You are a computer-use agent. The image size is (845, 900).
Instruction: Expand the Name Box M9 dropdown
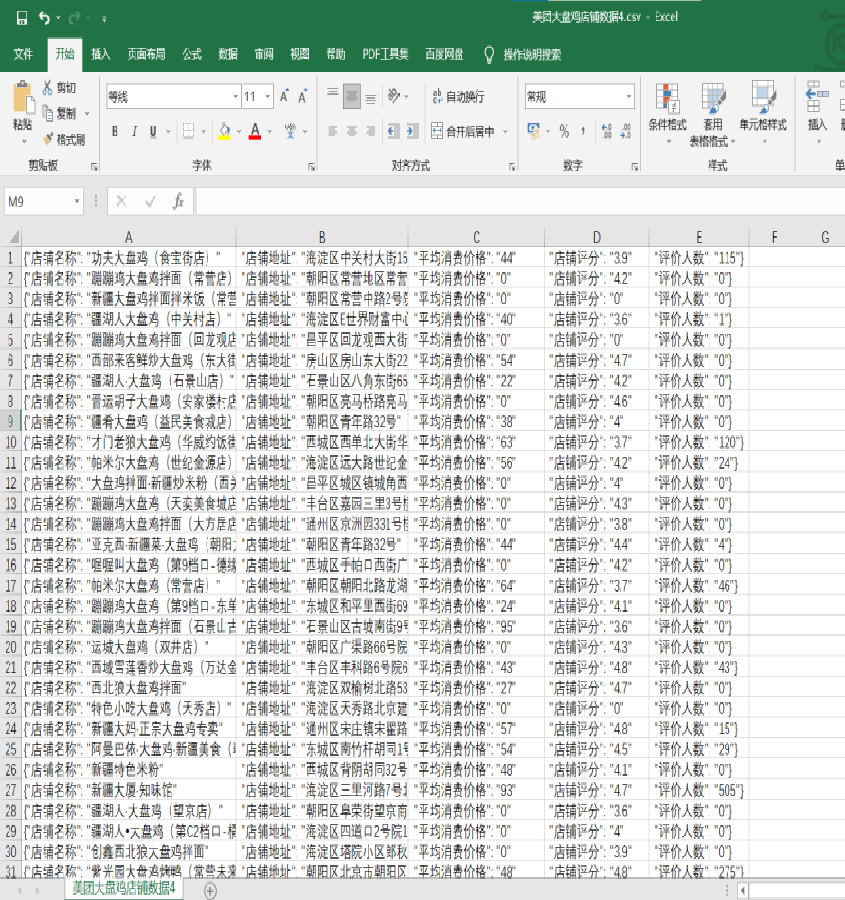pyautogui.click(x=76, y=201)
